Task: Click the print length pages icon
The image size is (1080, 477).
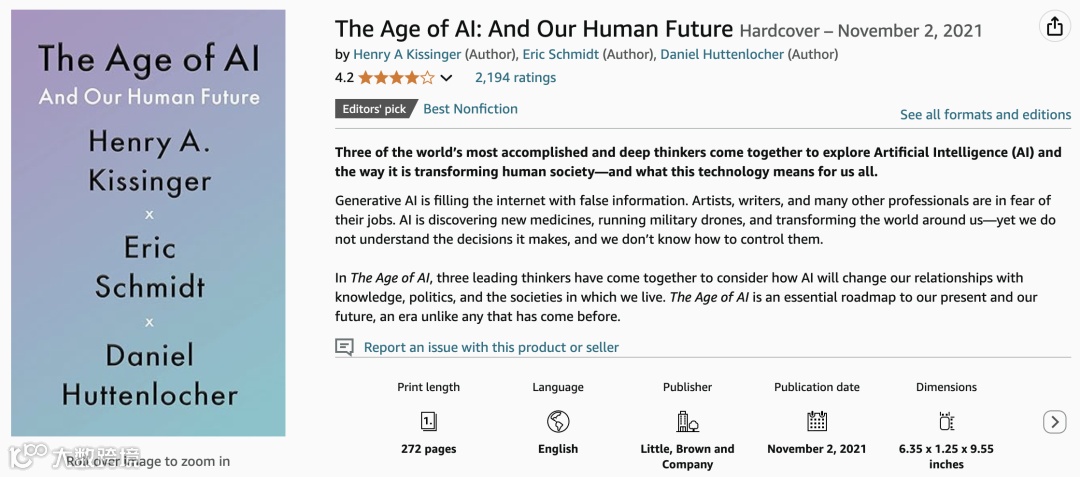Action: [429, 421]
